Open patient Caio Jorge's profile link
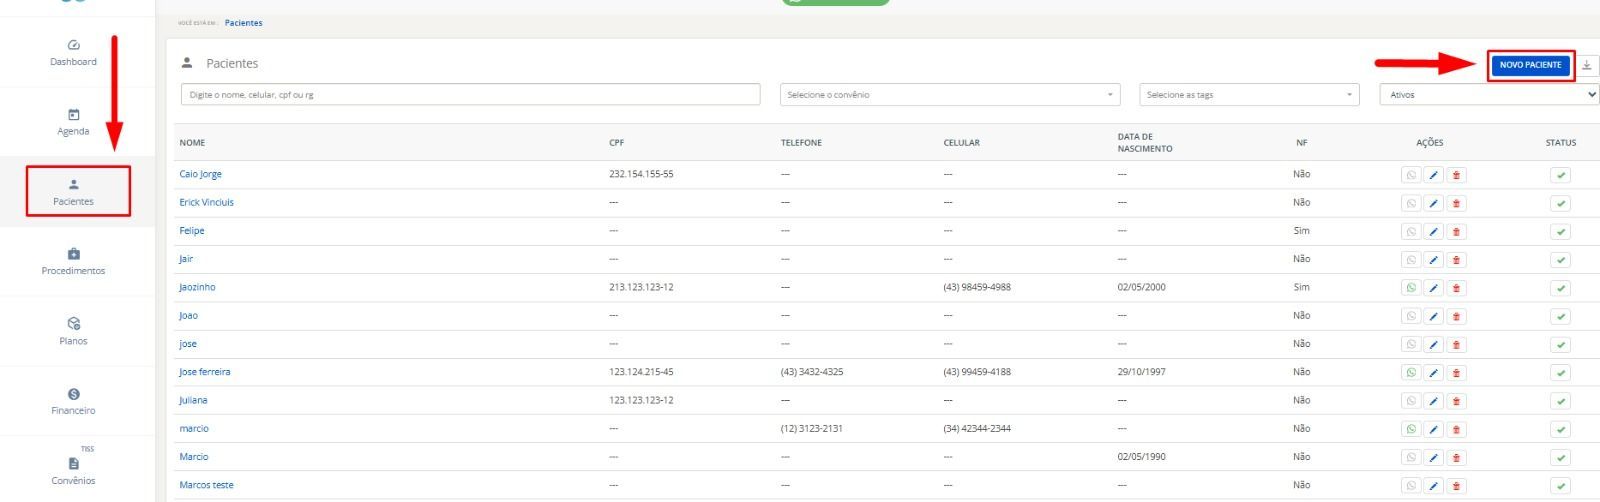Screen dimensions: 1600x502 [x=201, y=174]
